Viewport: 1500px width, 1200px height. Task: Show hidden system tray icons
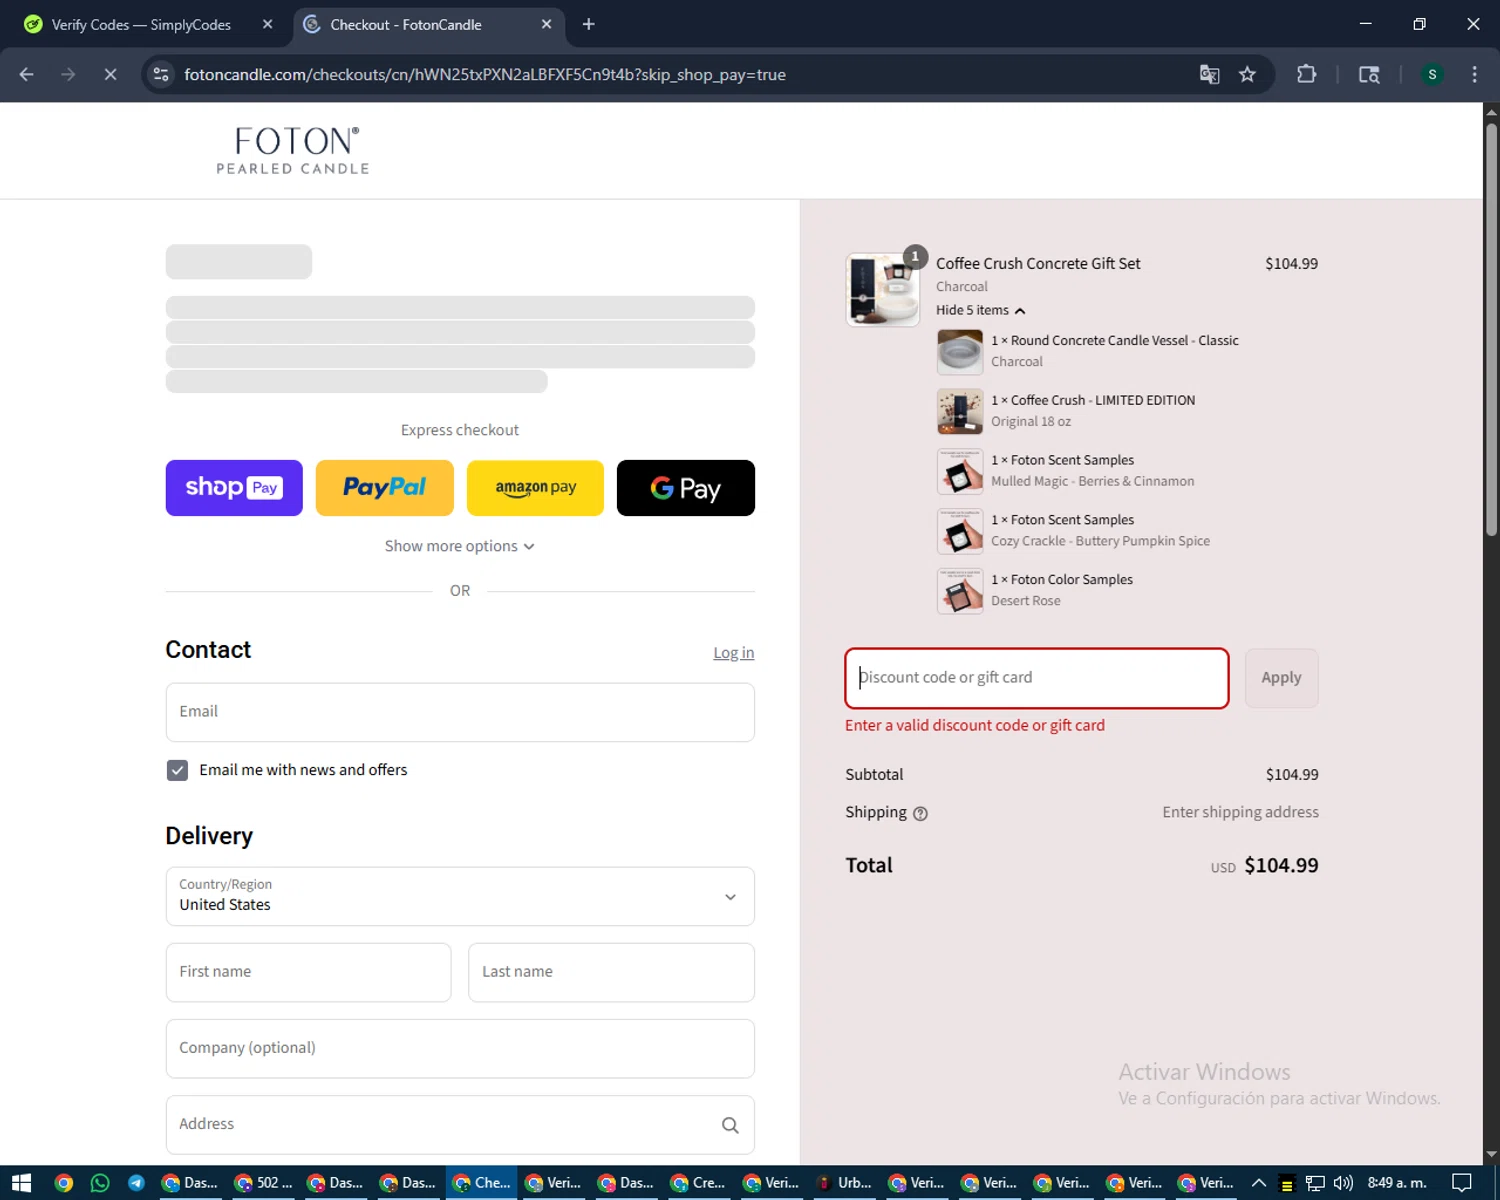[x=1259, y=1183]
